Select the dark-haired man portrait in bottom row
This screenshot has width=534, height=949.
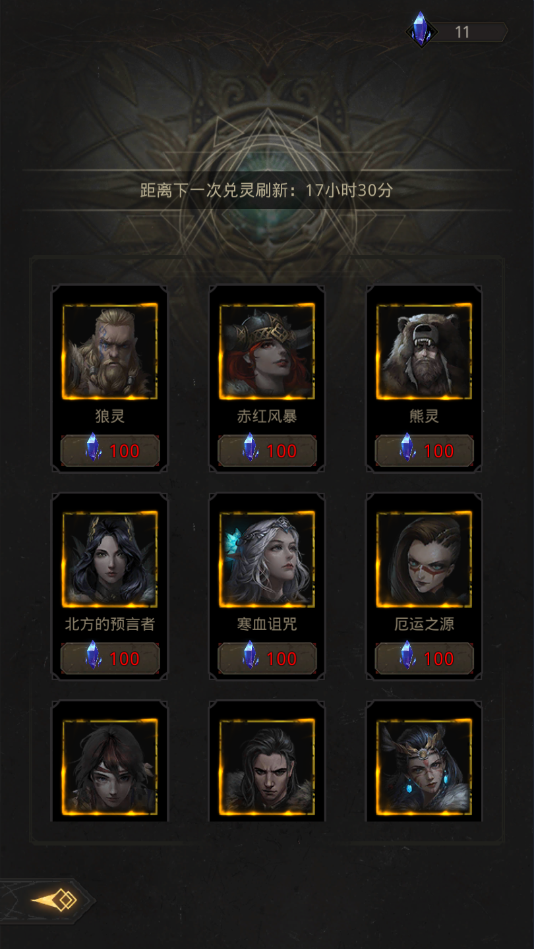[267, 767]
